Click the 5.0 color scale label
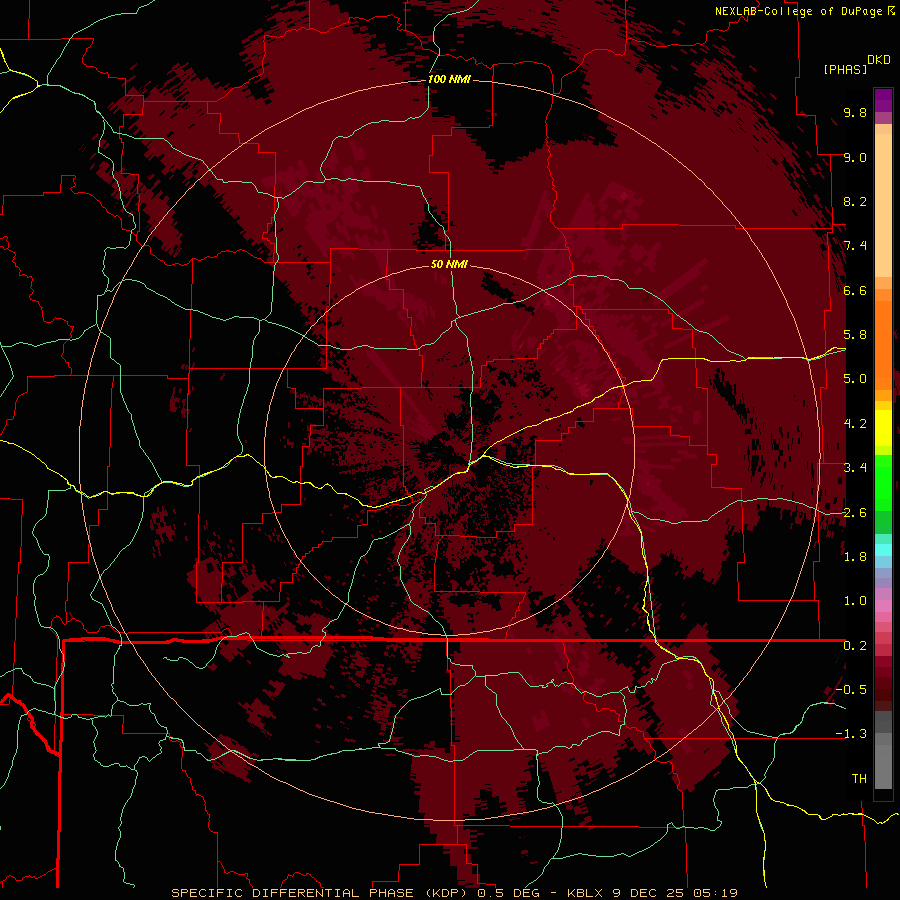 (x=855, y=379)
